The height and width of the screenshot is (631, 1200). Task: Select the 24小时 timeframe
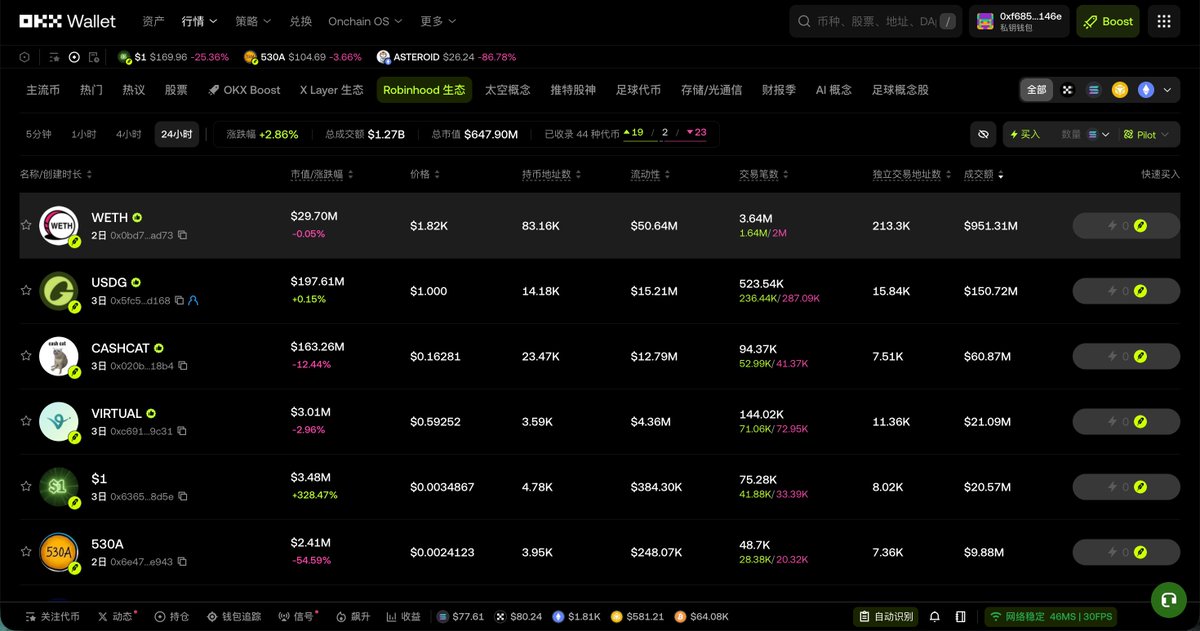[x=177, y=134]
